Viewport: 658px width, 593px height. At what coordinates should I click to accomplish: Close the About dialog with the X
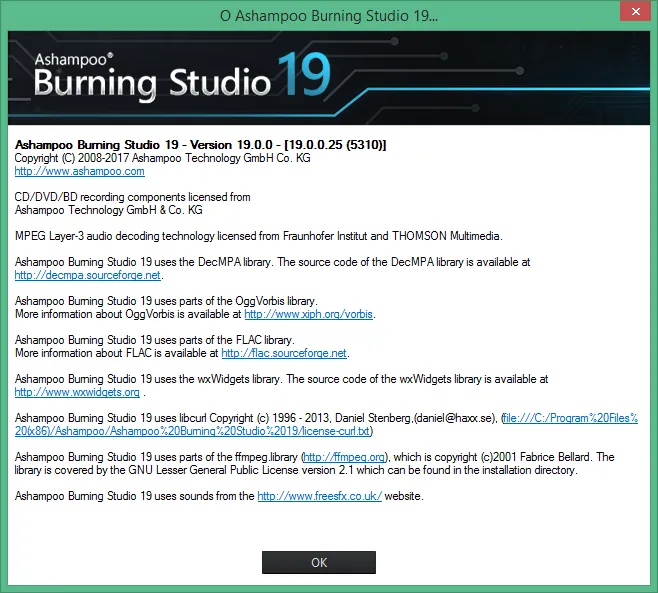point(636,12)
